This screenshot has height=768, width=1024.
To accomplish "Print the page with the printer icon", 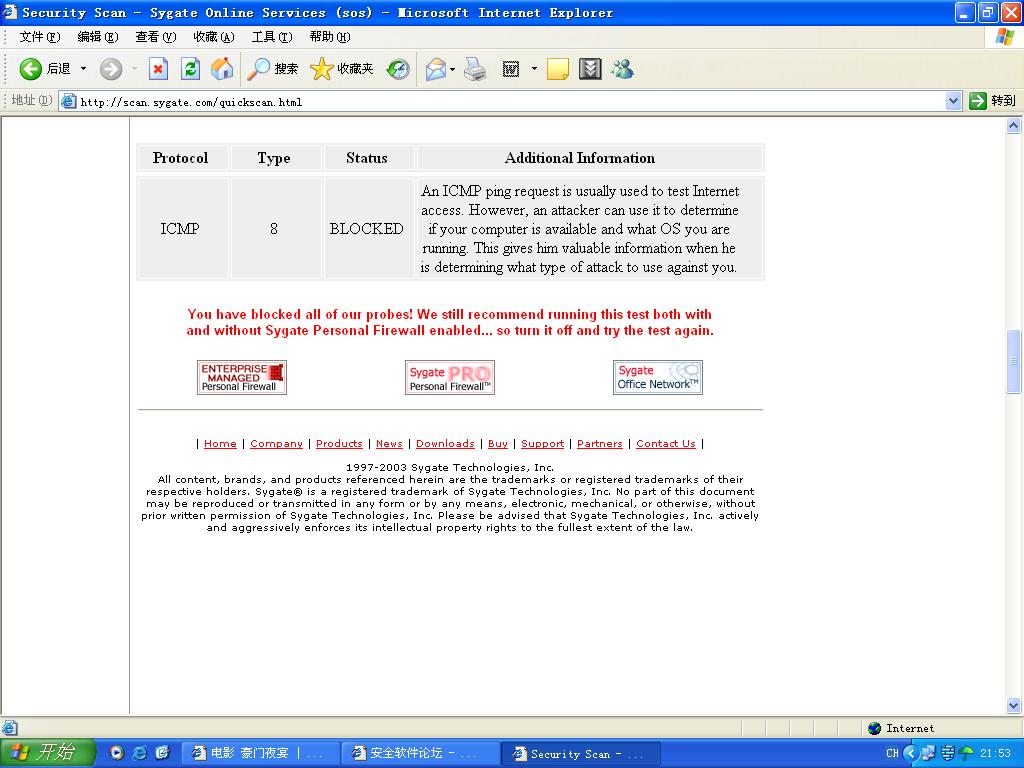I will coord(475,69).
